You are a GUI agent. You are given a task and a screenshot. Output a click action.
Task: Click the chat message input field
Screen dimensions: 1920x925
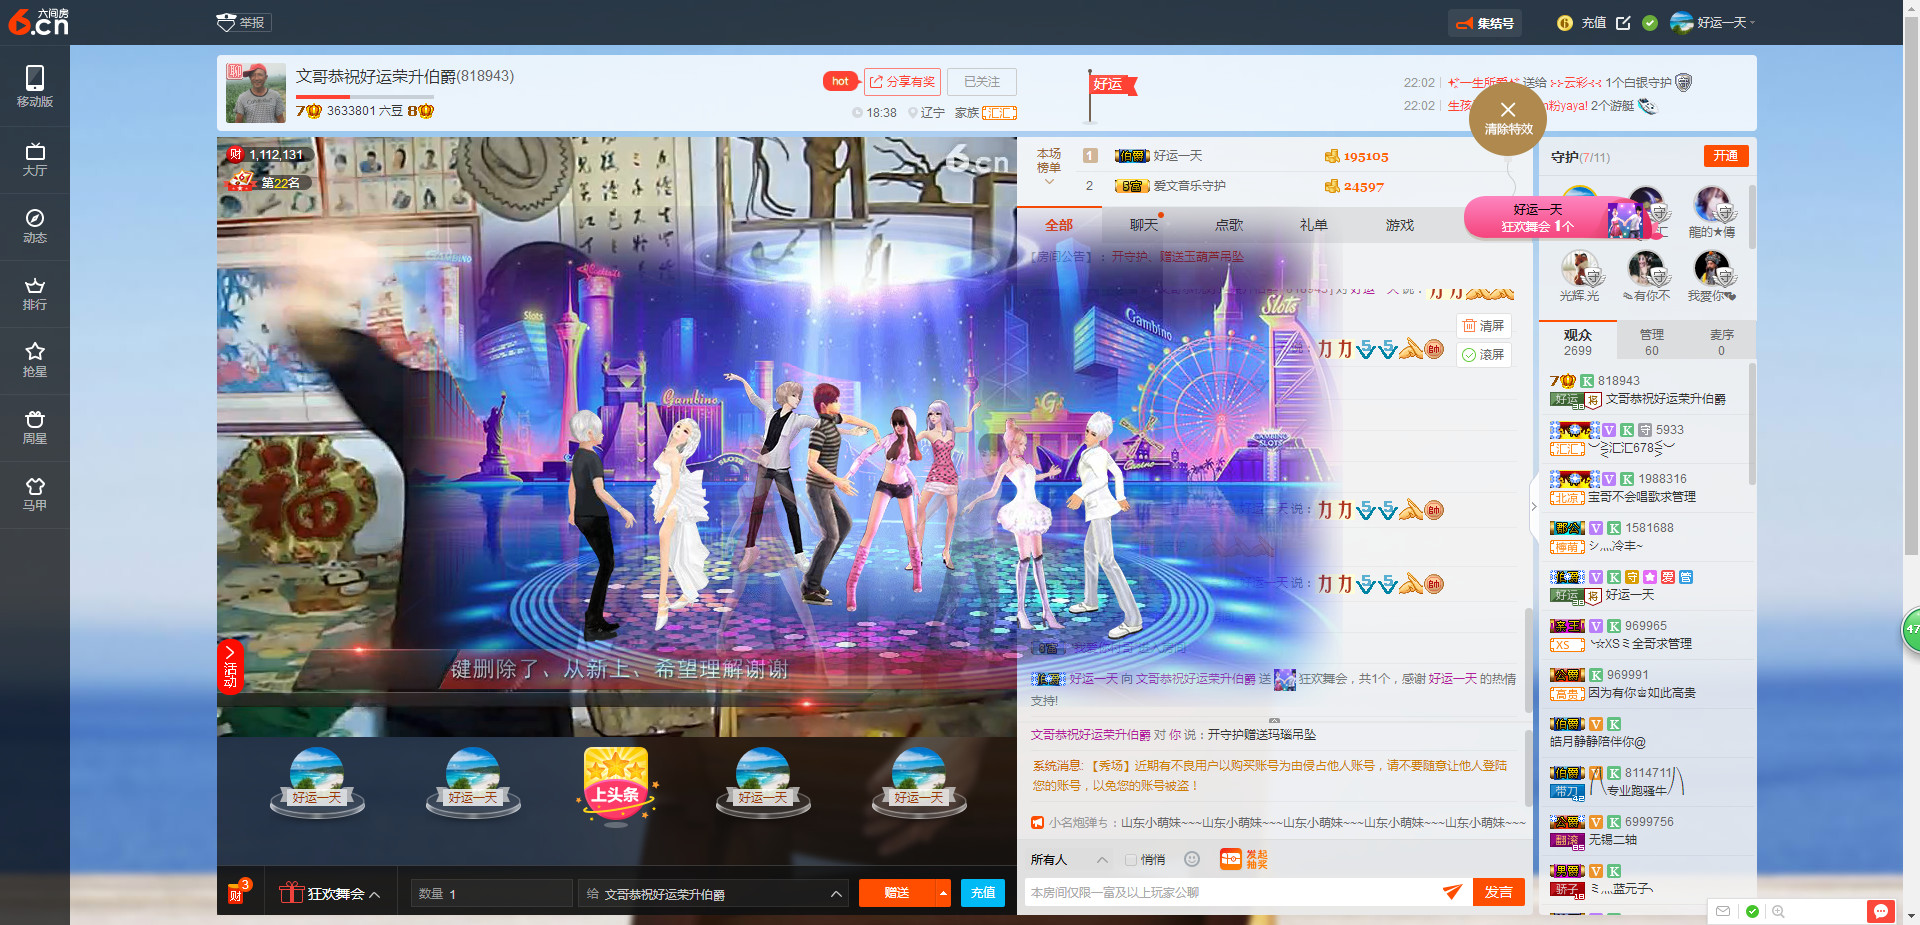point(1230,892)
